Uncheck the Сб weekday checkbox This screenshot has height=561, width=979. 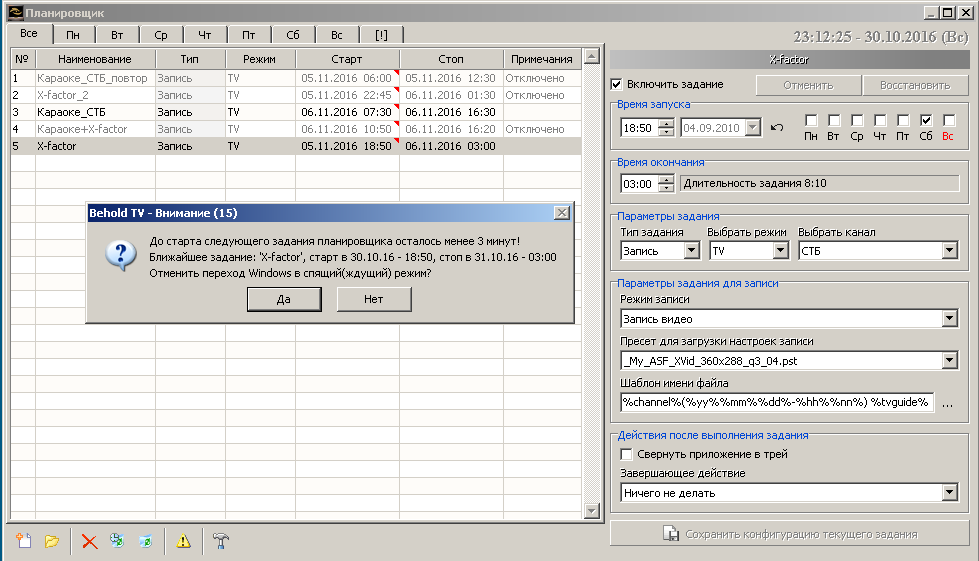[926, 120]
